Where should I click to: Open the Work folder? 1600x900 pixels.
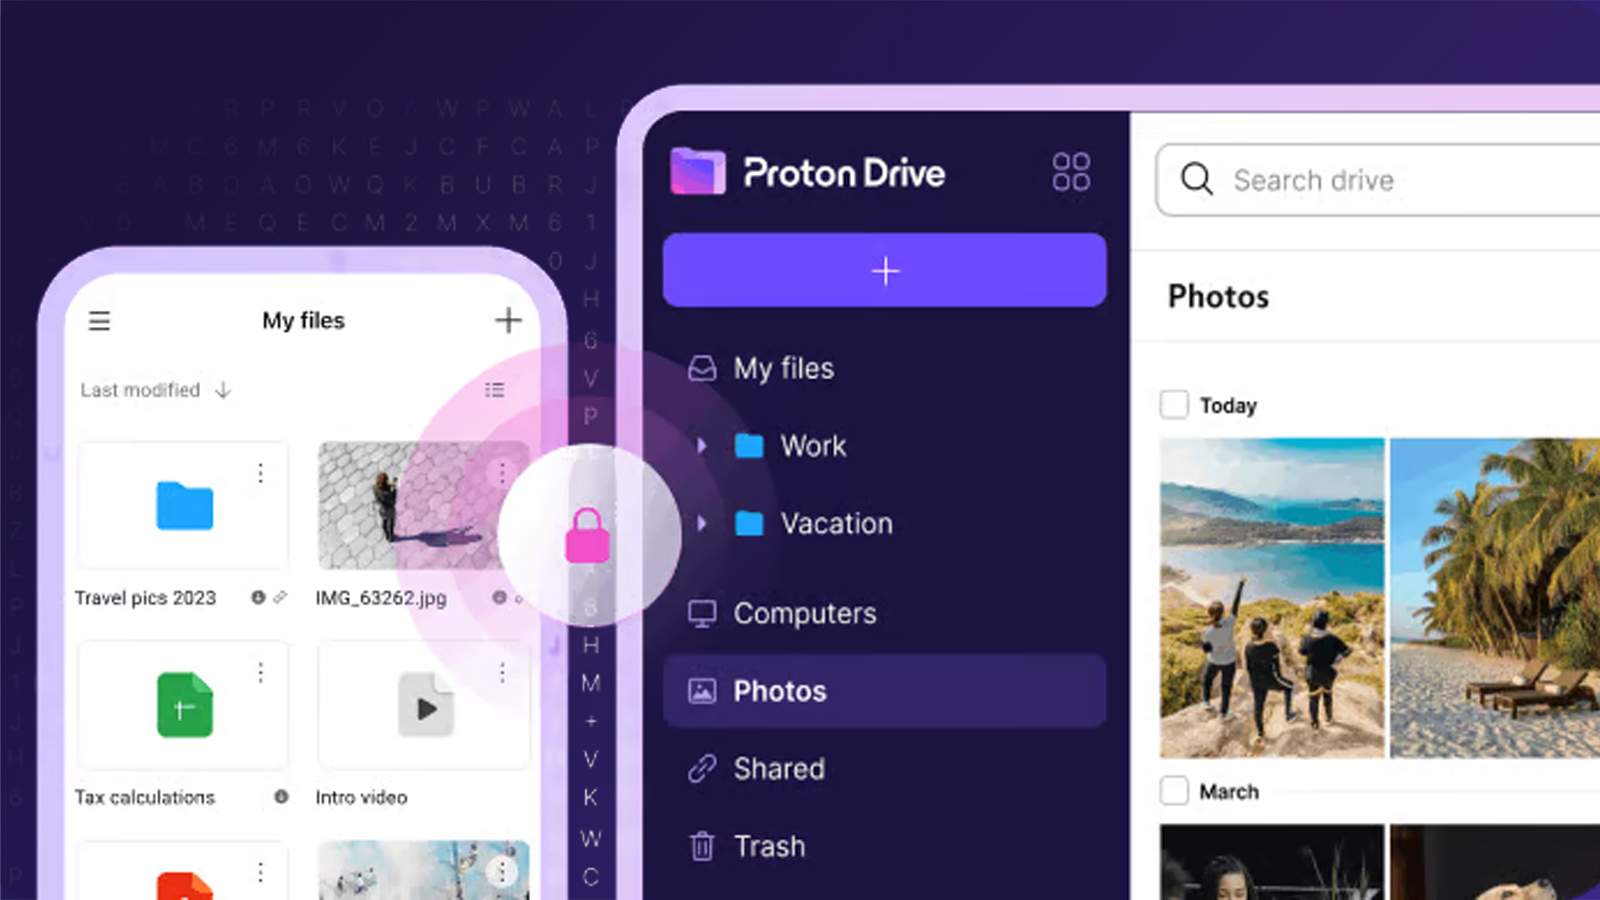791,446
